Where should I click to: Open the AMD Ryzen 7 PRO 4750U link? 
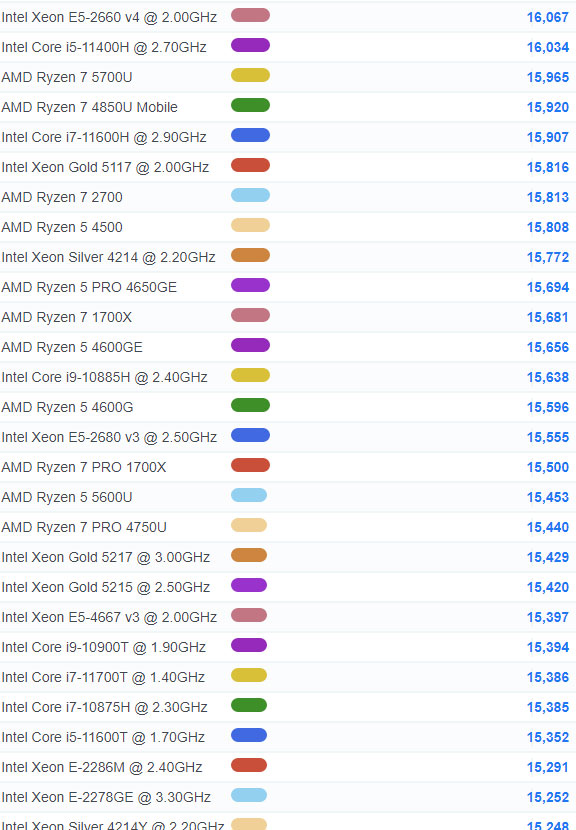tap(84, 527)
